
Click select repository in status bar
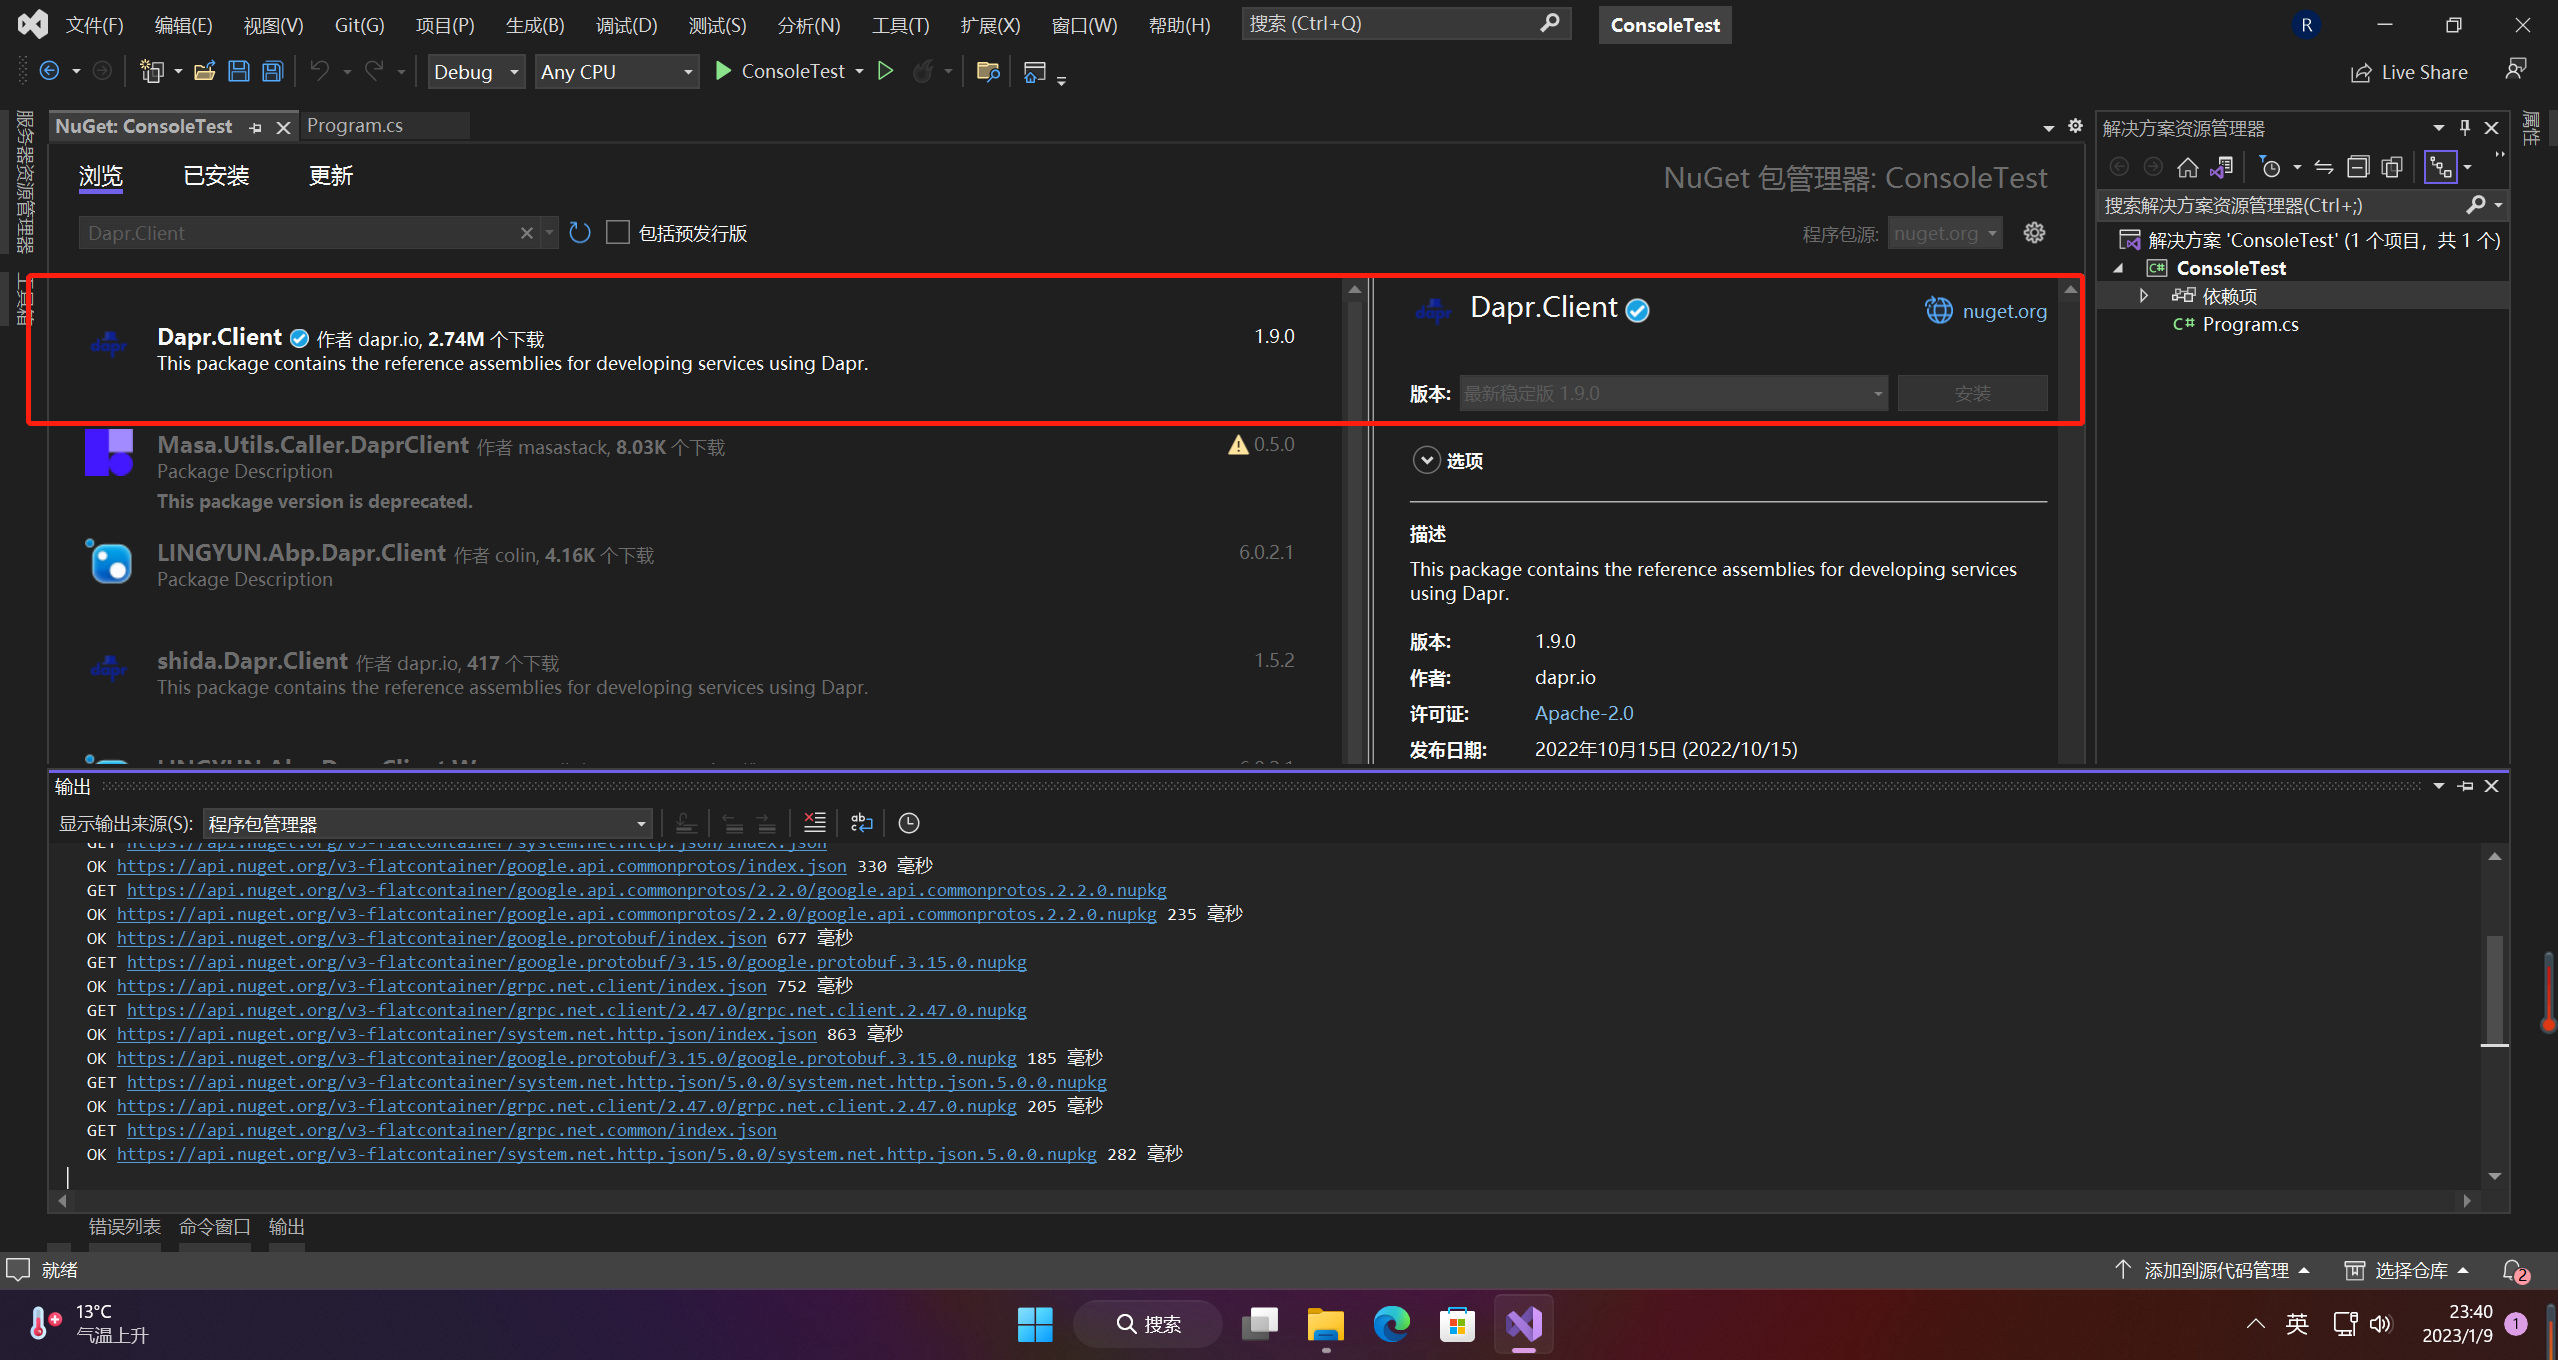click(x=2408, y=1270)
